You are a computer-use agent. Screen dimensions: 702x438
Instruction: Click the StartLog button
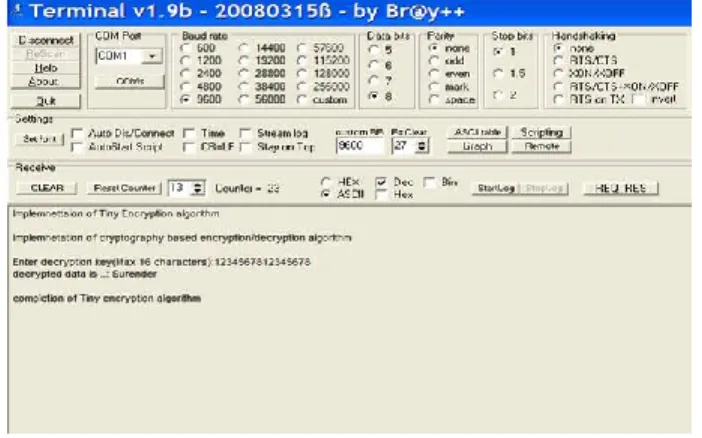(x=496, y=189)
